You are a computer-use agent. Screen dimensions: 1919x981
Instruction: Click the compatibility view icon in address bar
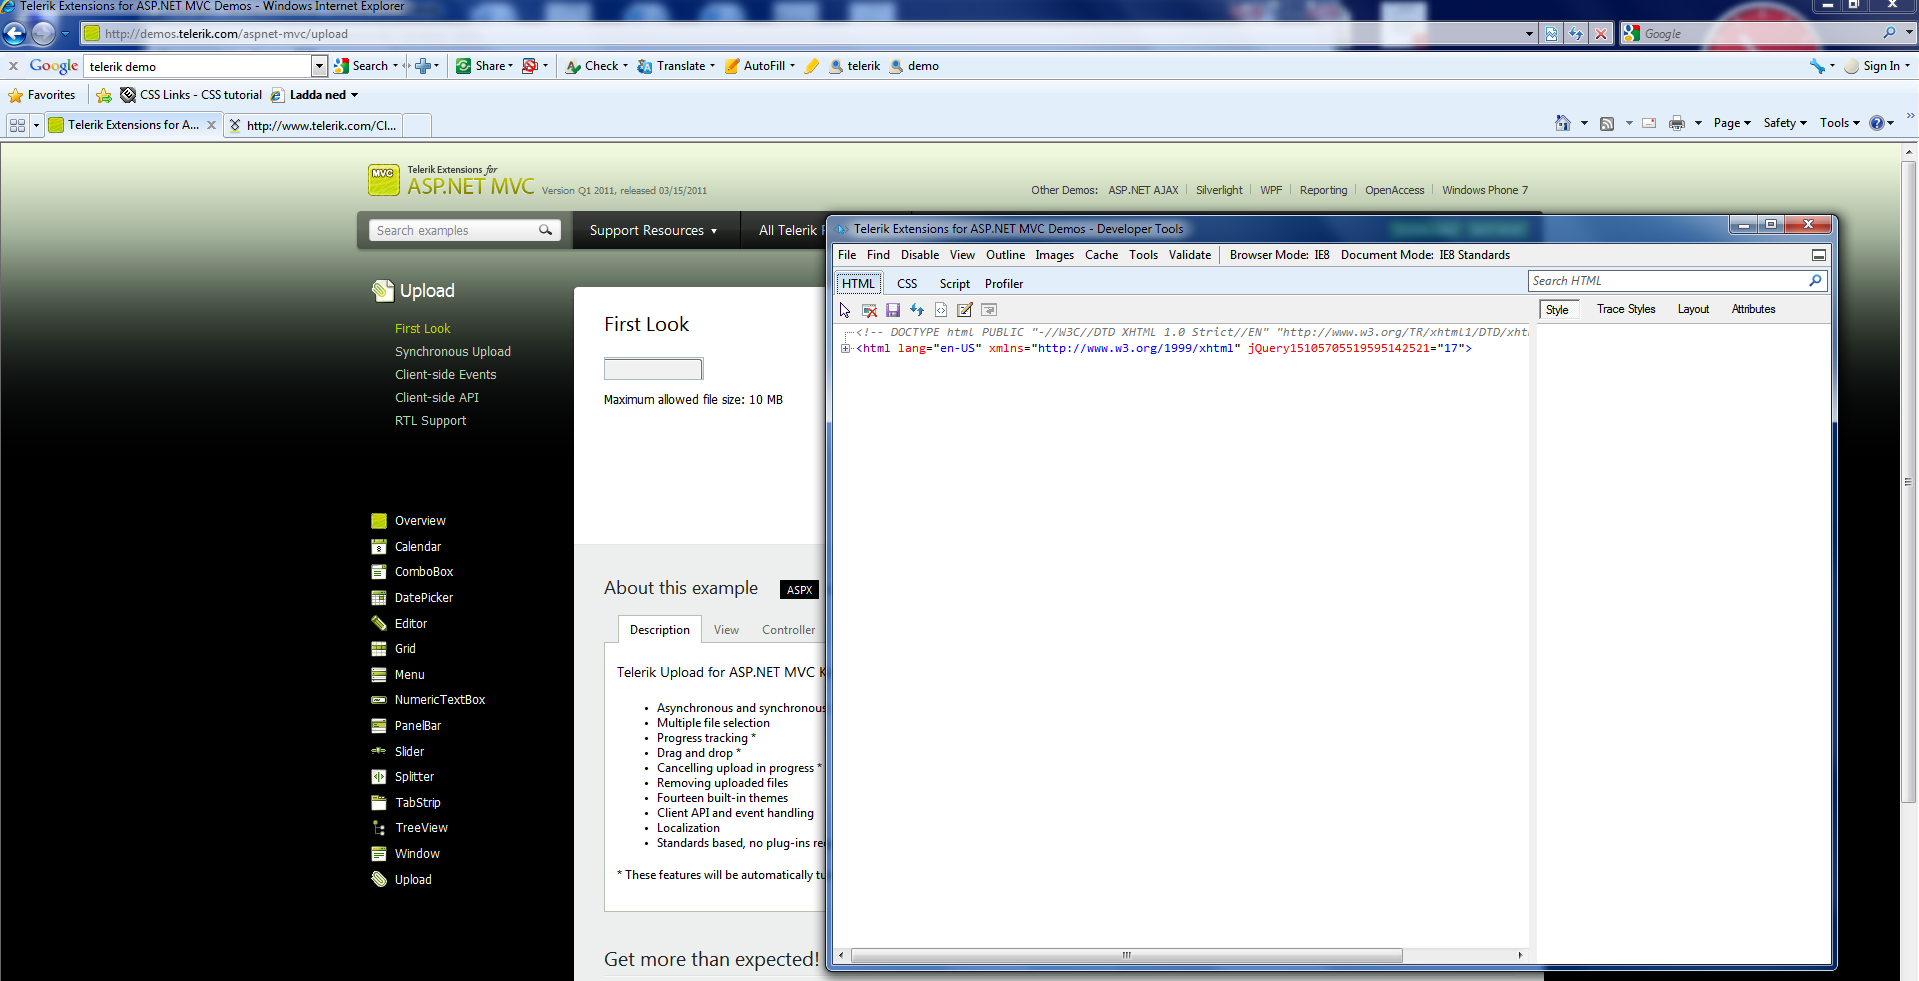pyautogui.click(x=1551, y=33)
